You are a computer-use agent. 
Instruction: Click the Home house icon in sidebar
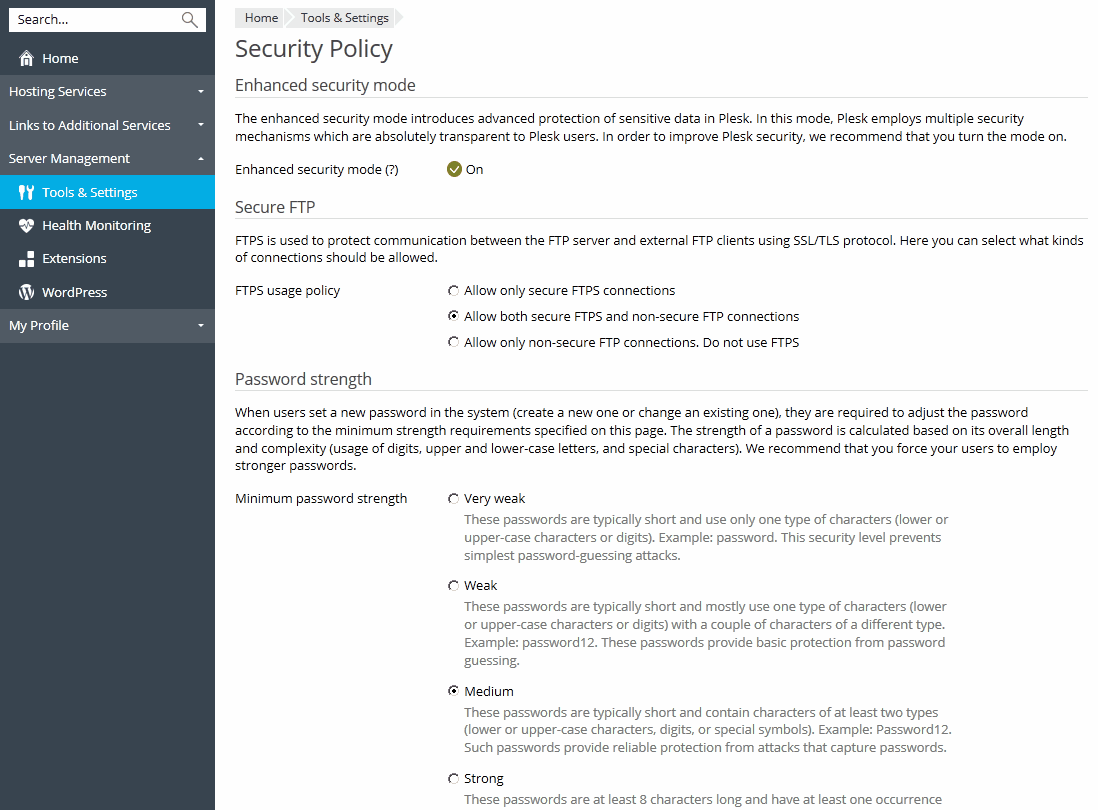27,59
